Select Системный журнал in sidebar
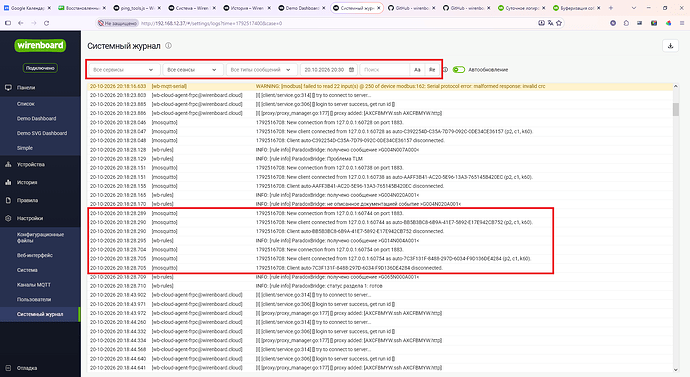 pyautogui.click(x=40, y=314)
